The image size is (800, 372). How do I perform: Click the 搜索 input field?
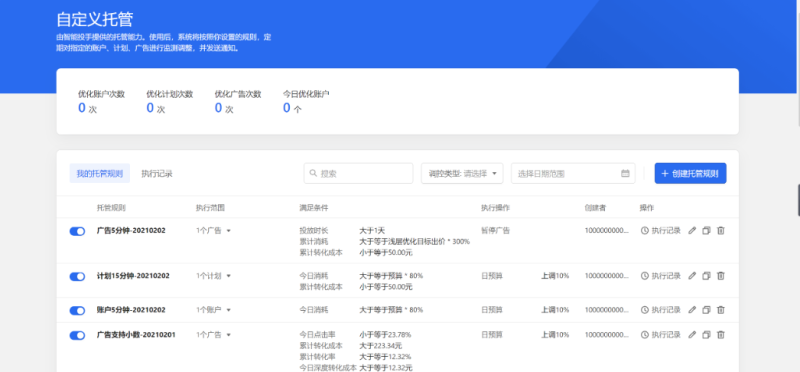tap(358, 173)
